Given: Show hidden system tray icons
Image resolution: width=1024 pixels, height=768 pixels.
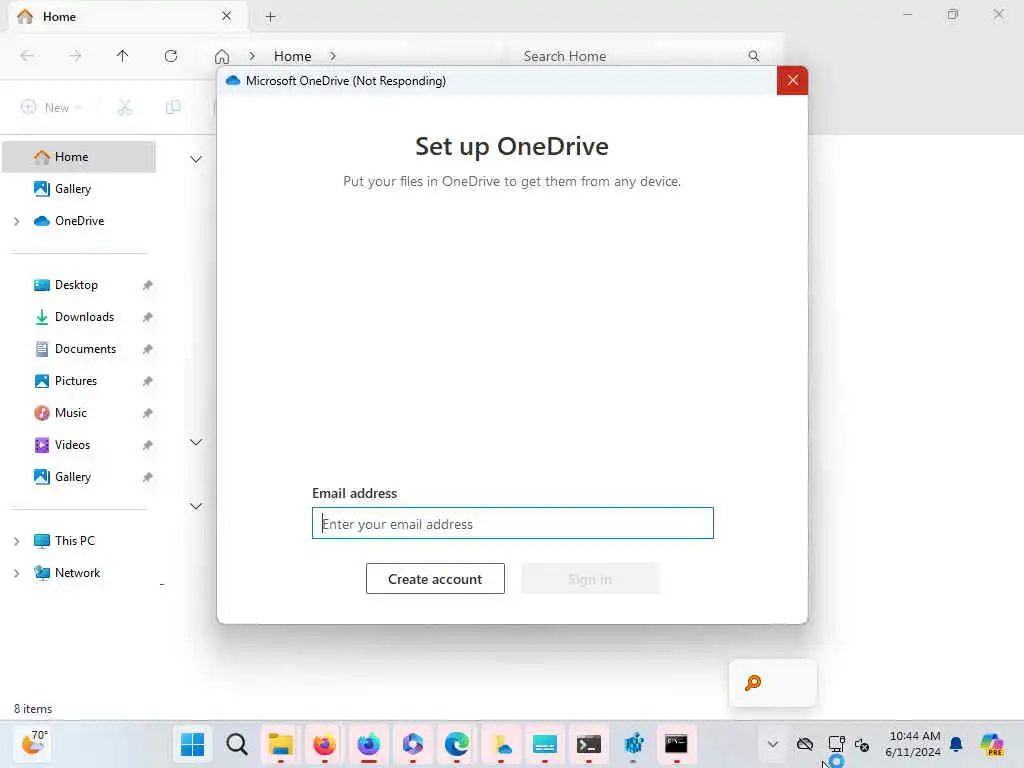Looking at the screenshot, I should pos(773,744).
